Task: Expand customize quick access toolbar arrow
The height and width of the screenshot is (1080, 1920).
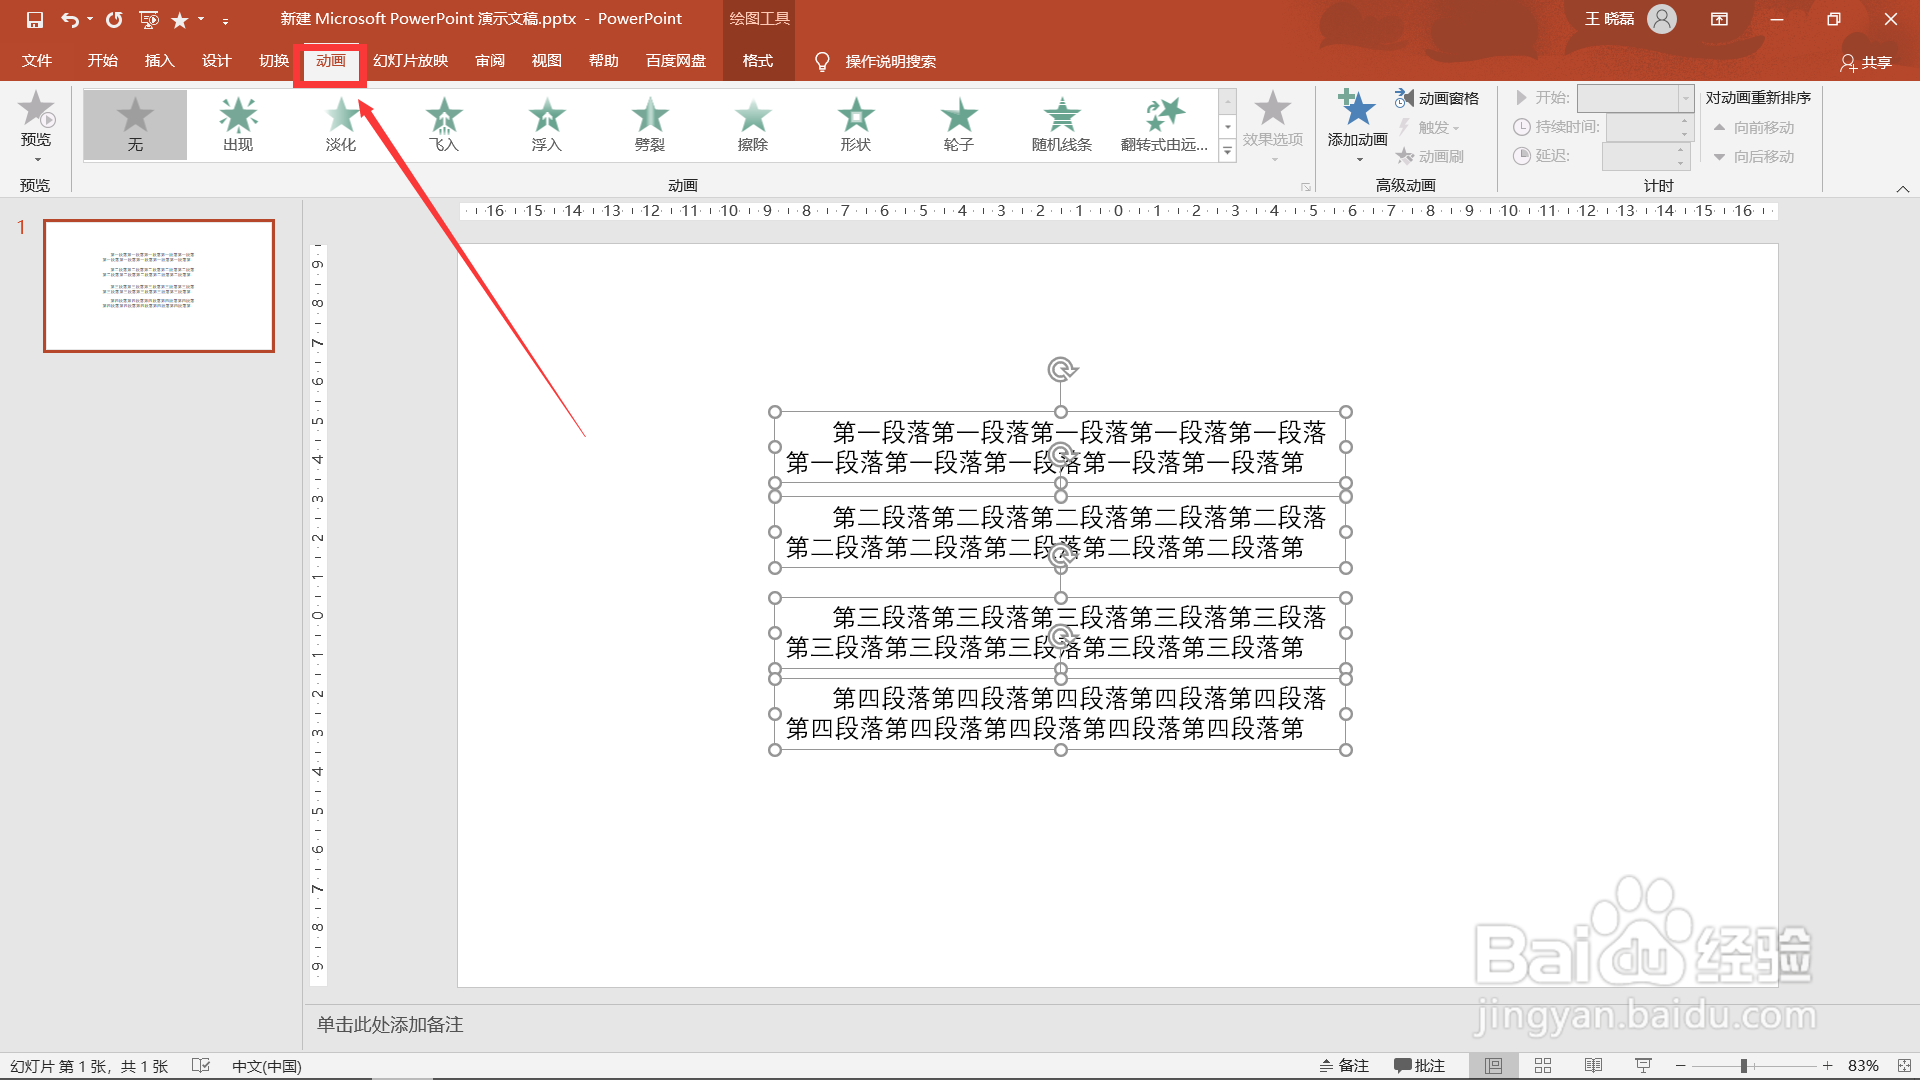Action: 225,20
